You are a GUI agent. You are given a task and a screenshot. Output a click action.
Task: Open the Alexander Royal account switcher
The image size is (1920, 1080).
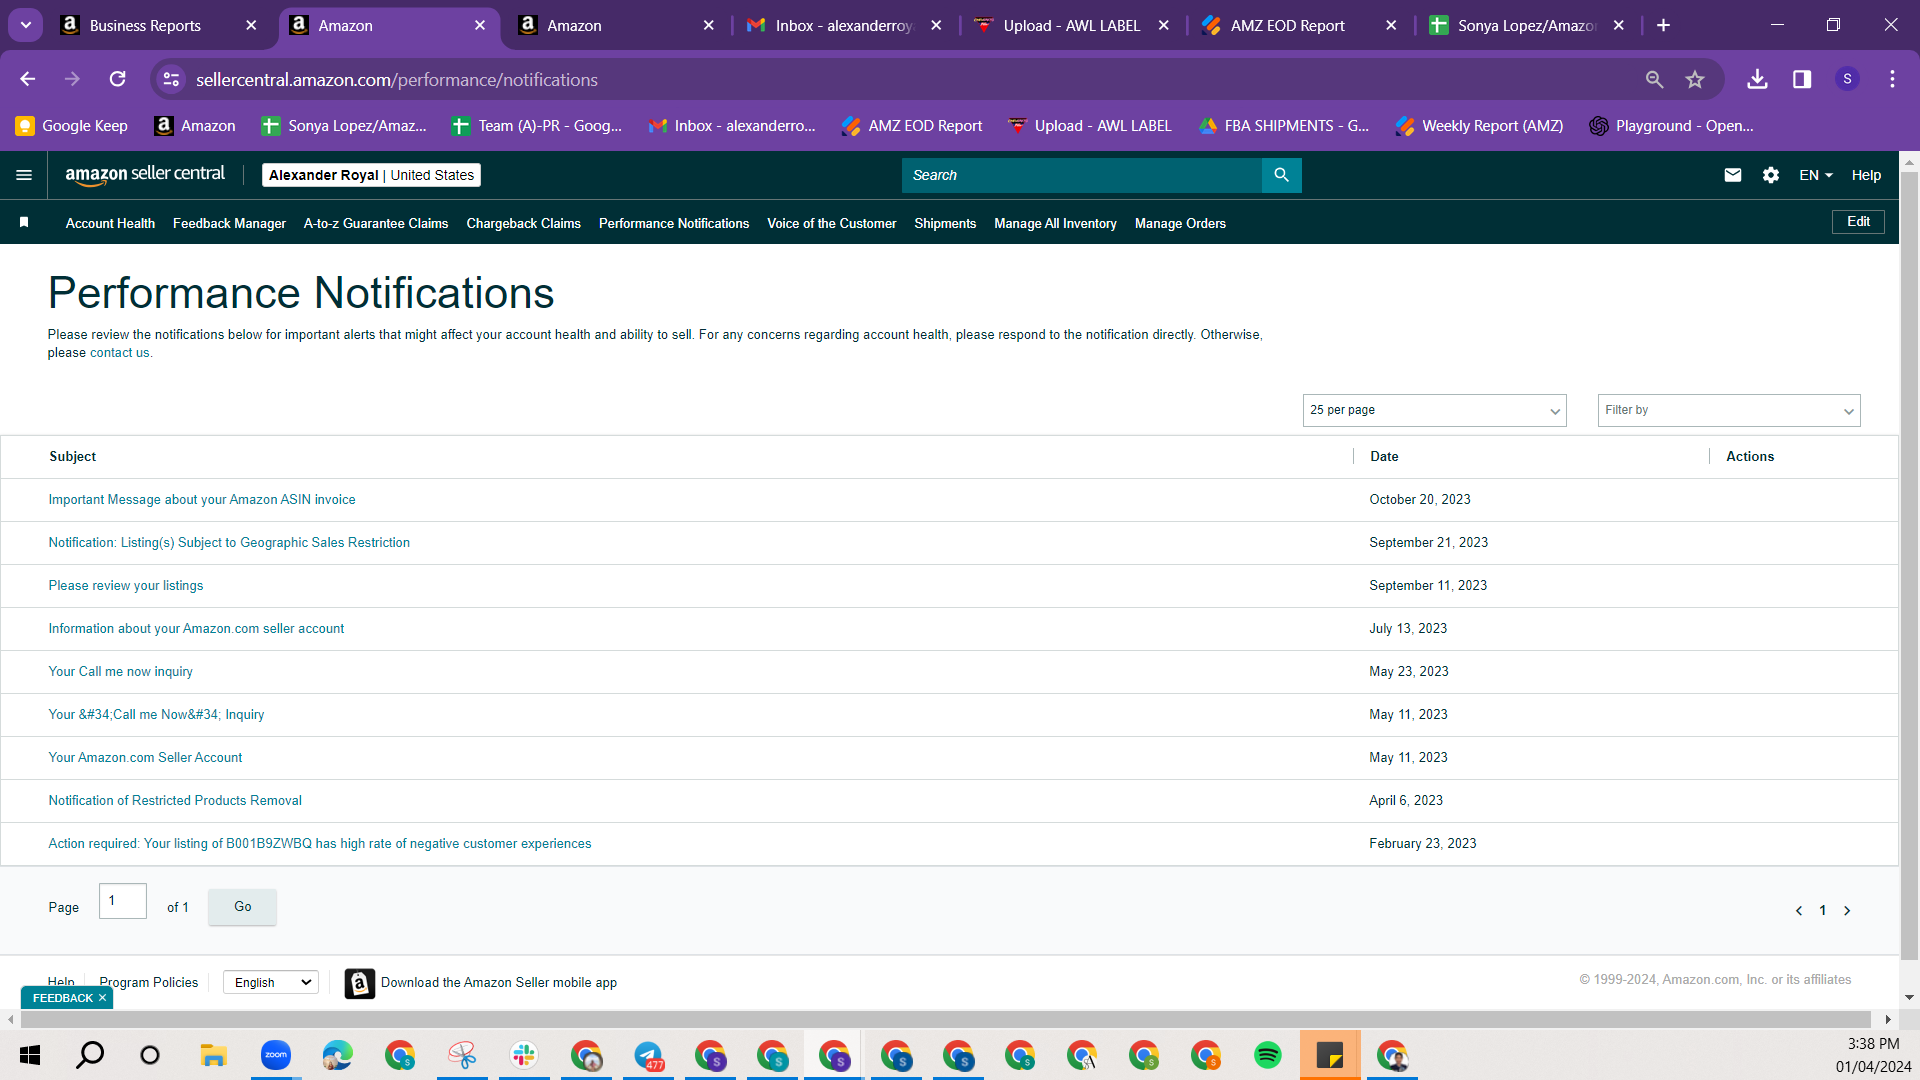371,175
